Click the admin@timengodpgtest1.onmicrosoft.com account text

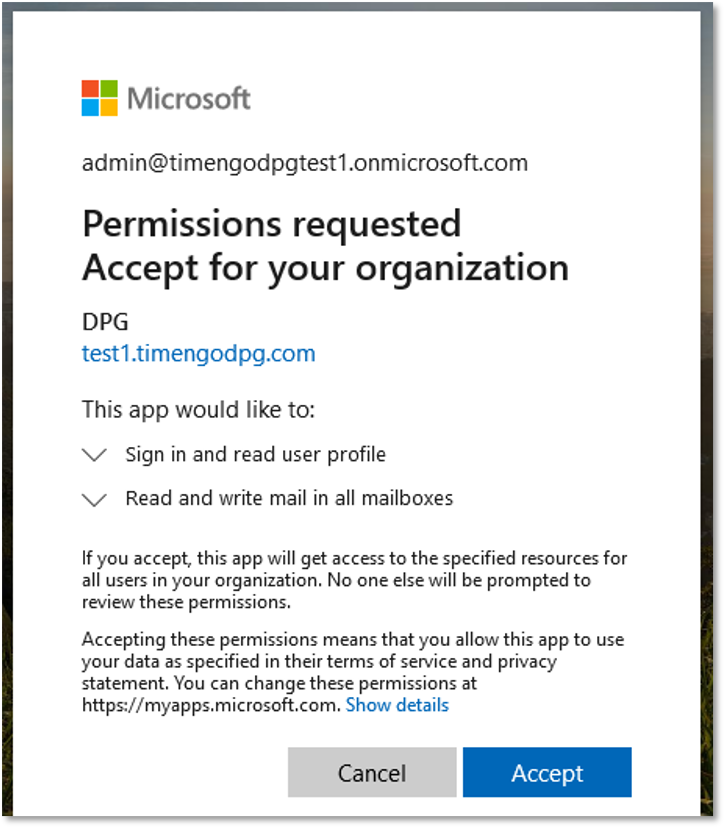click(305, 163)
